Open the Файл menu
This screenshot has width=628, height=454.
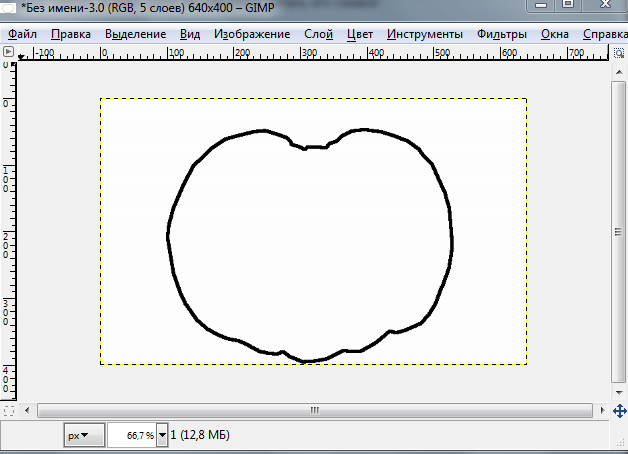pyautogui.click(x=22, y=34)
